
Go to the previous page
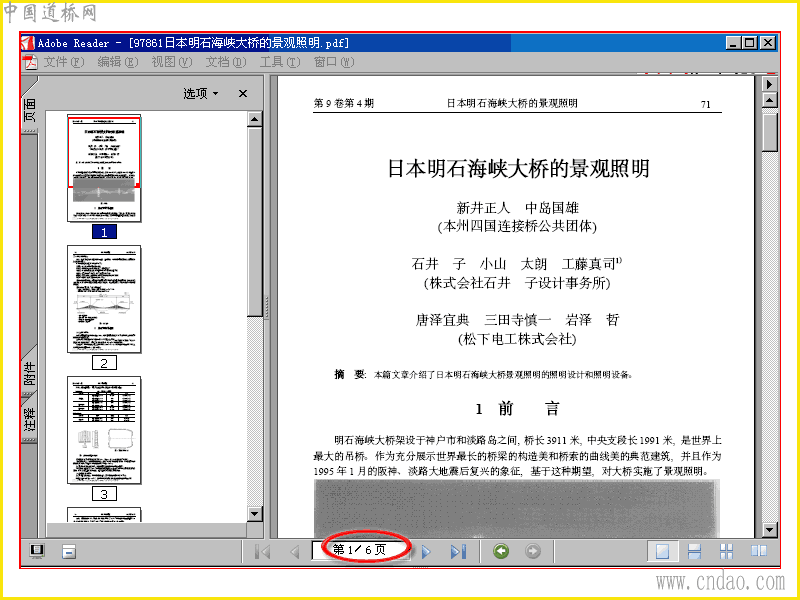point(294,552)
